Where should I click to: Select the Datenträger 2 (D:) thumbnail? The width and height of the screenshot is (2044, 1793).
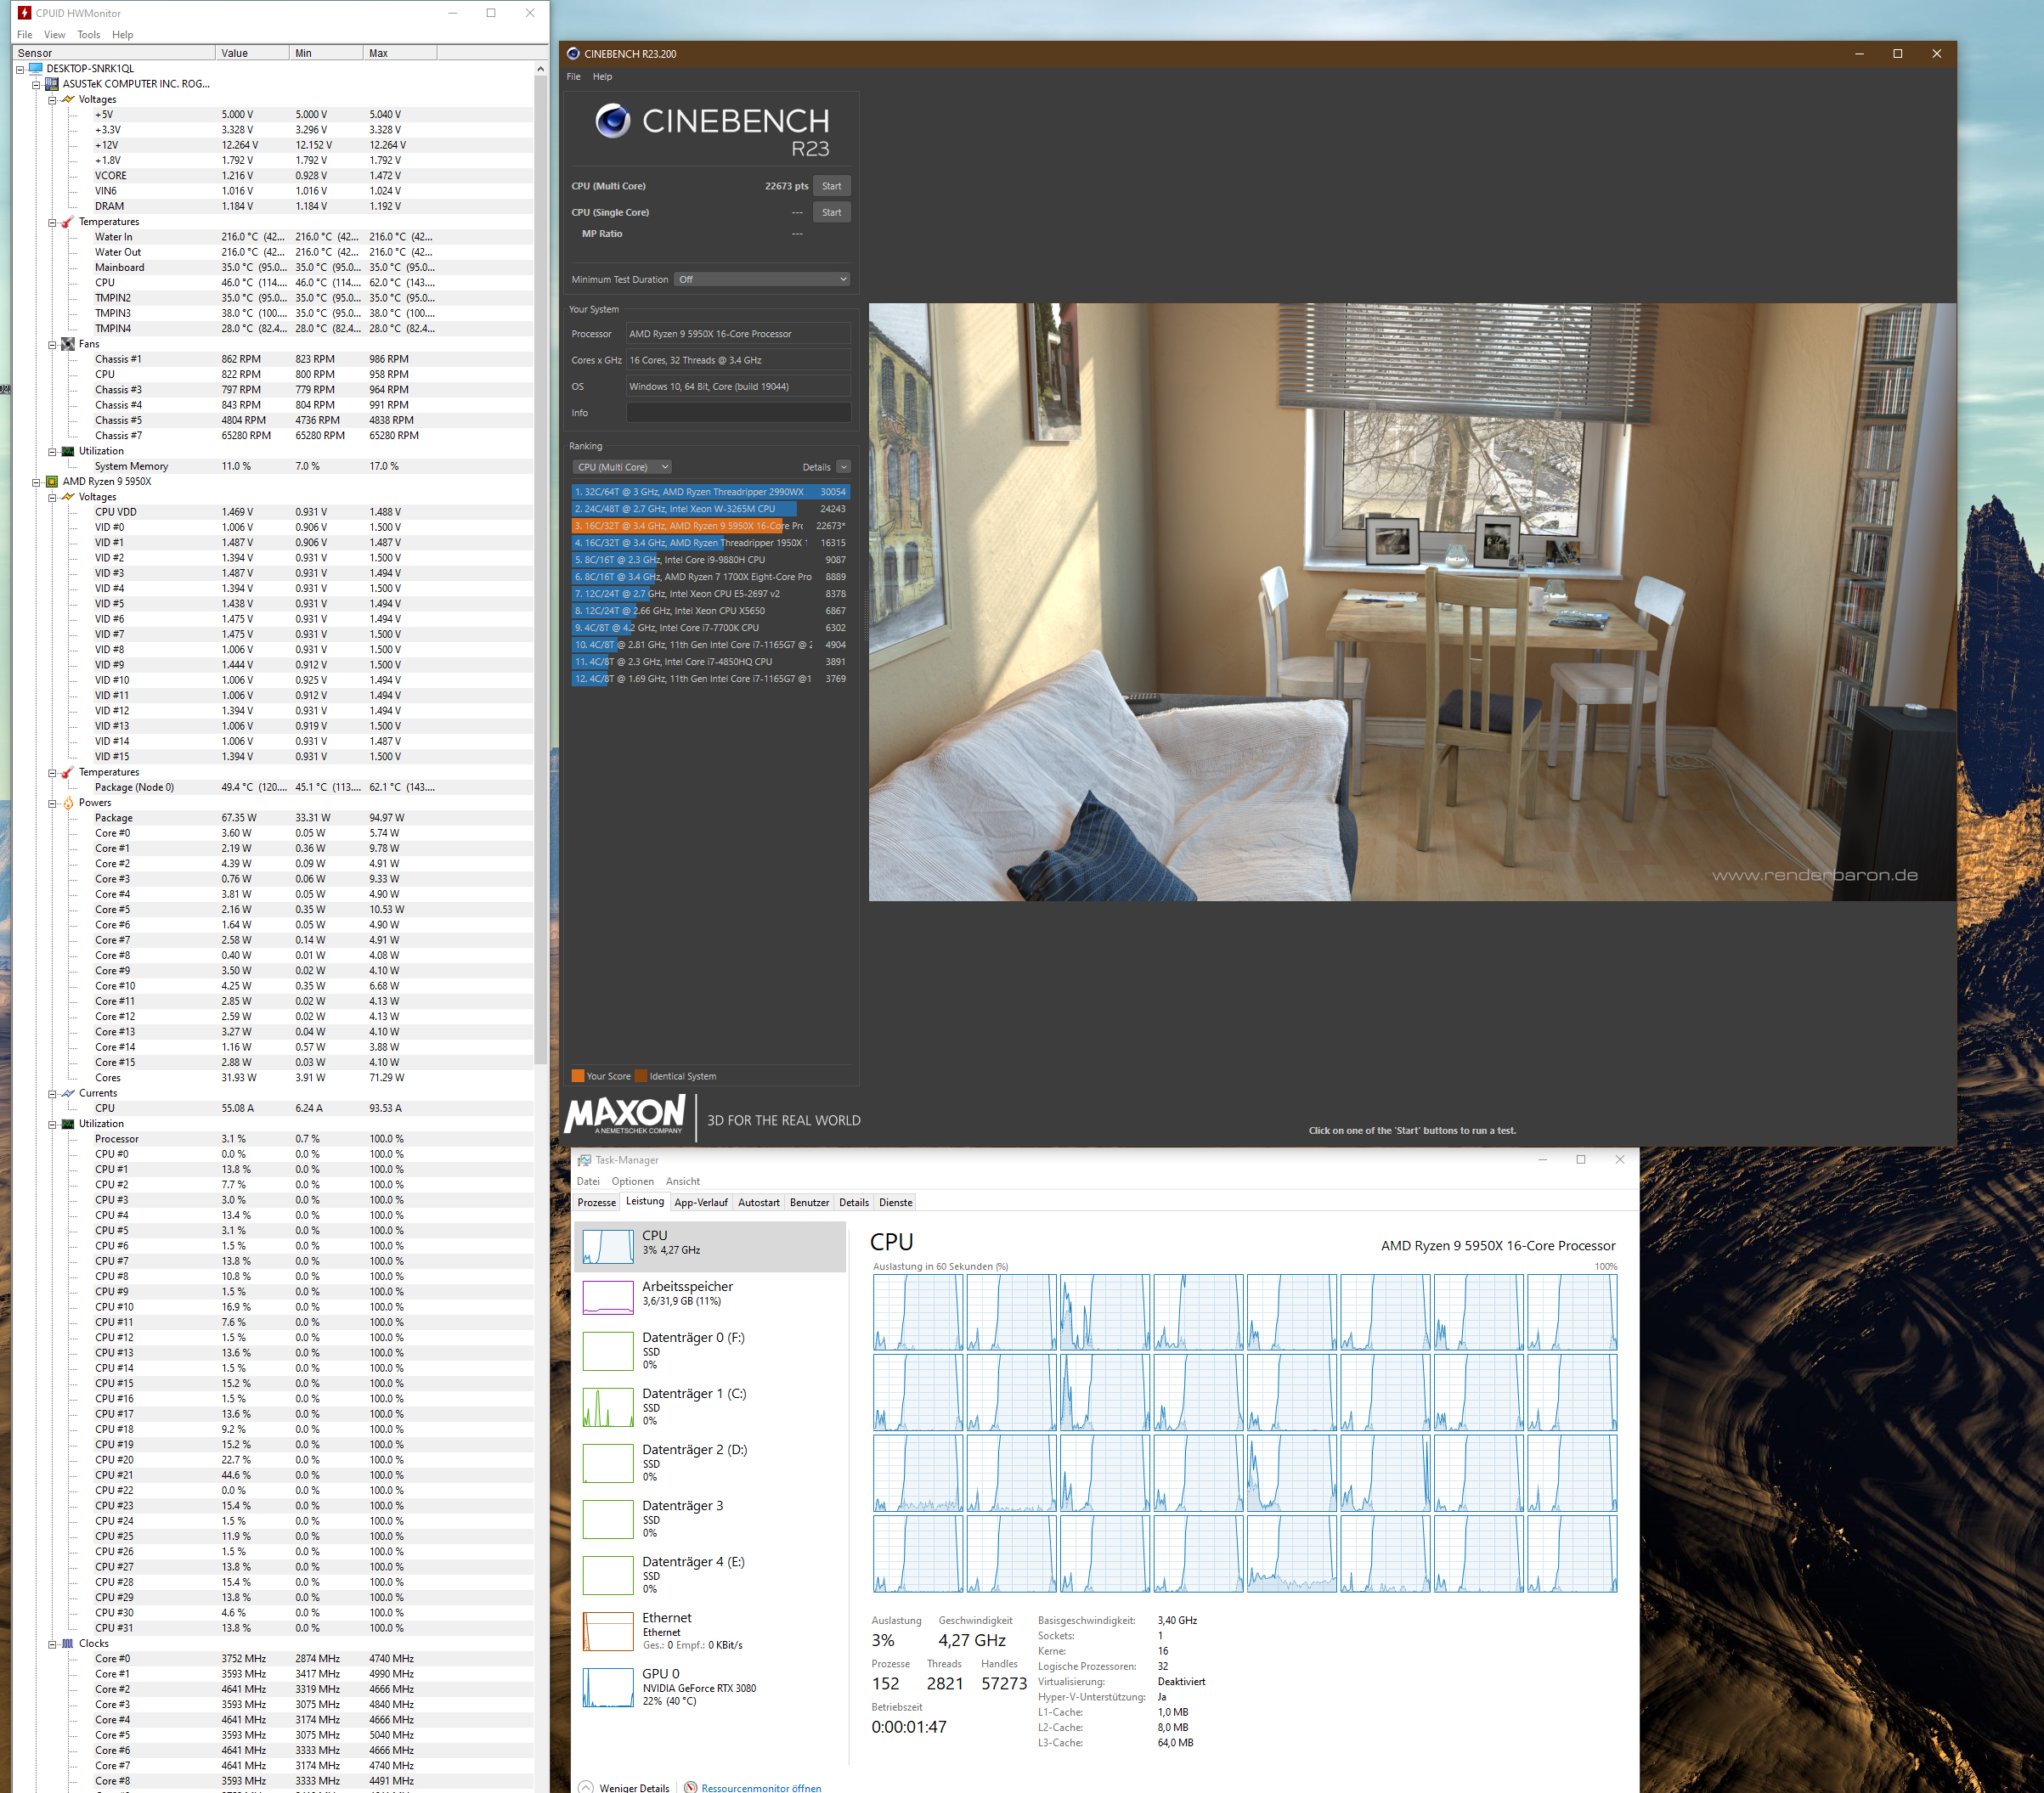click(x=608, y=1463)
